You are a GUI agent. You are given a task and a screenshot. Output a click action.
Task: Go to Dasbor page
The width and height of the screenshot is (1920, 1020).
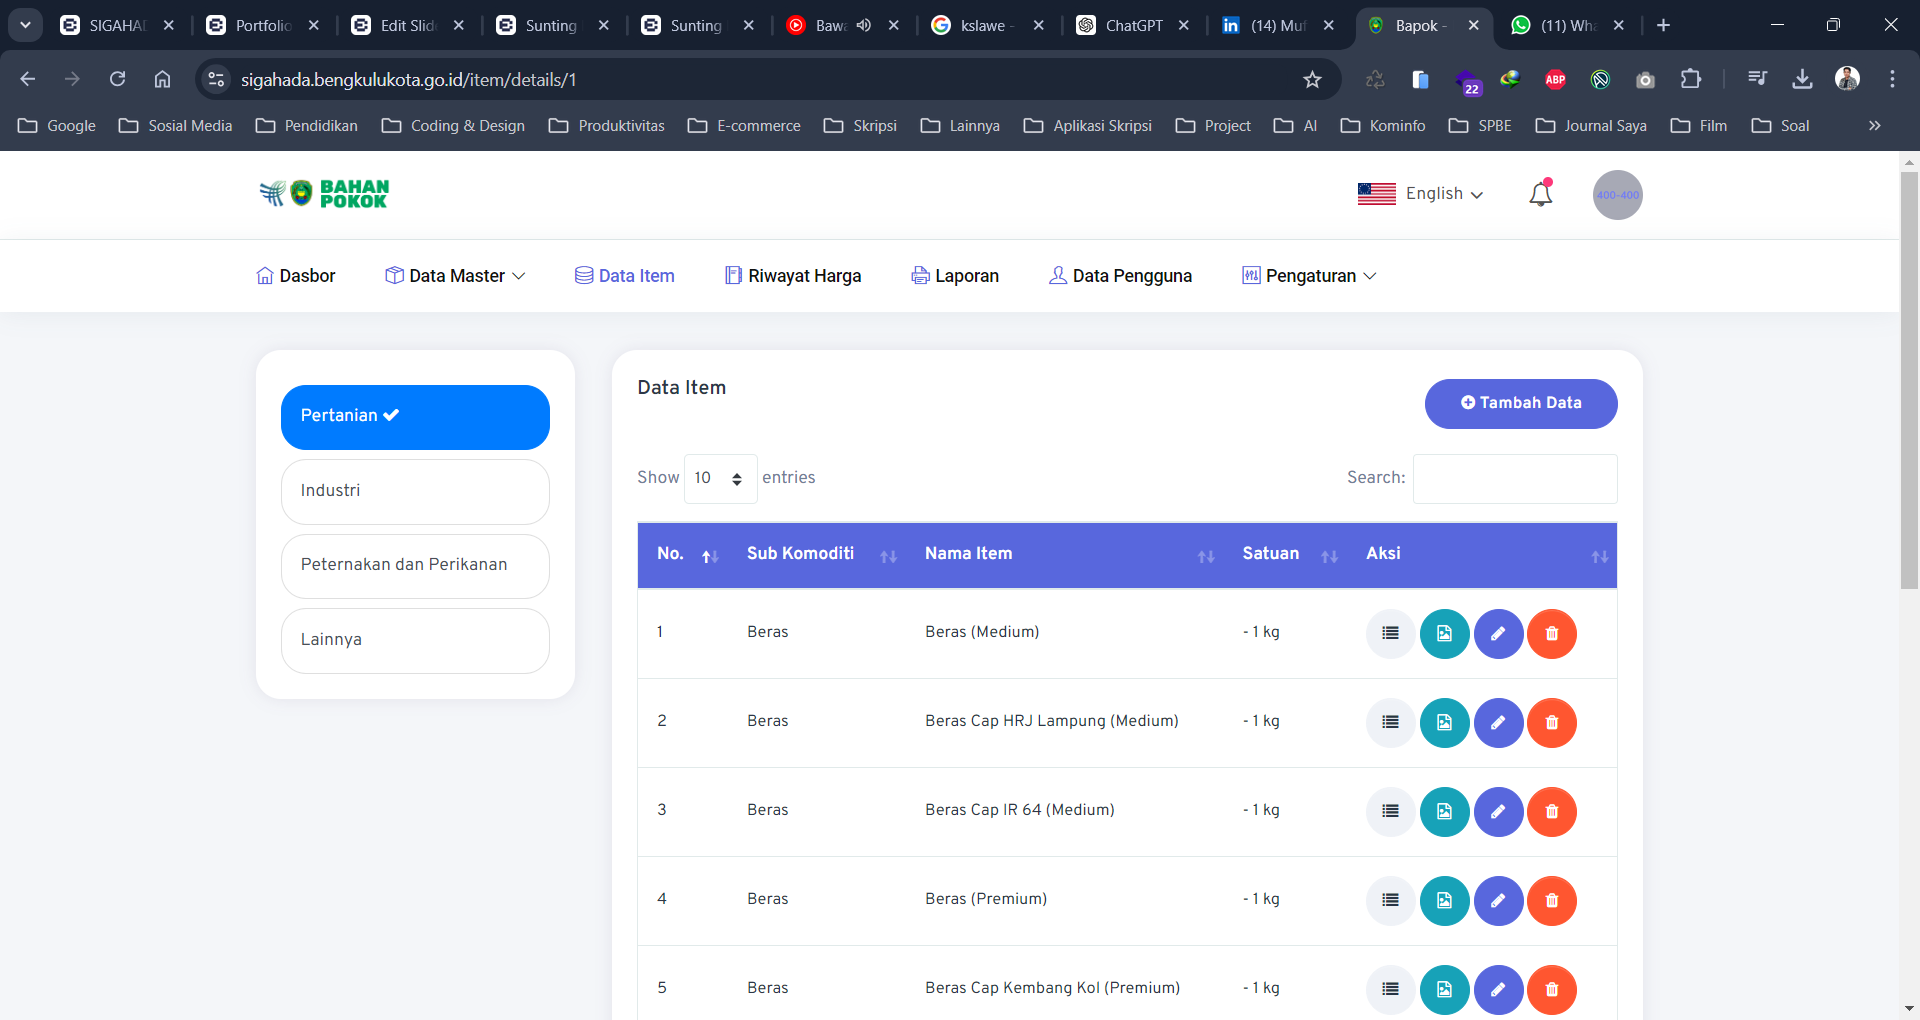pos(296,276)
